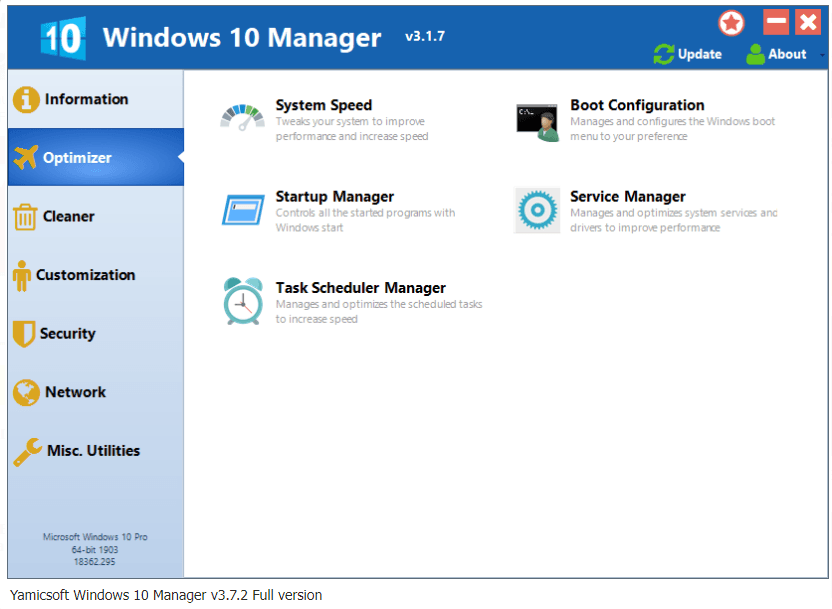Click the Update button
This screenshot has width=832, height=609.
pos(688,54)
